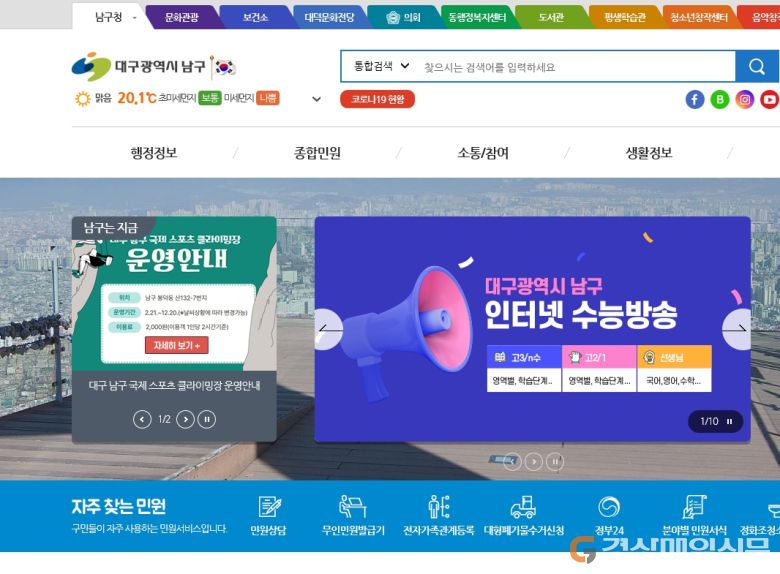
Task: Expand the weather info chevron
Action: point(316,99)
